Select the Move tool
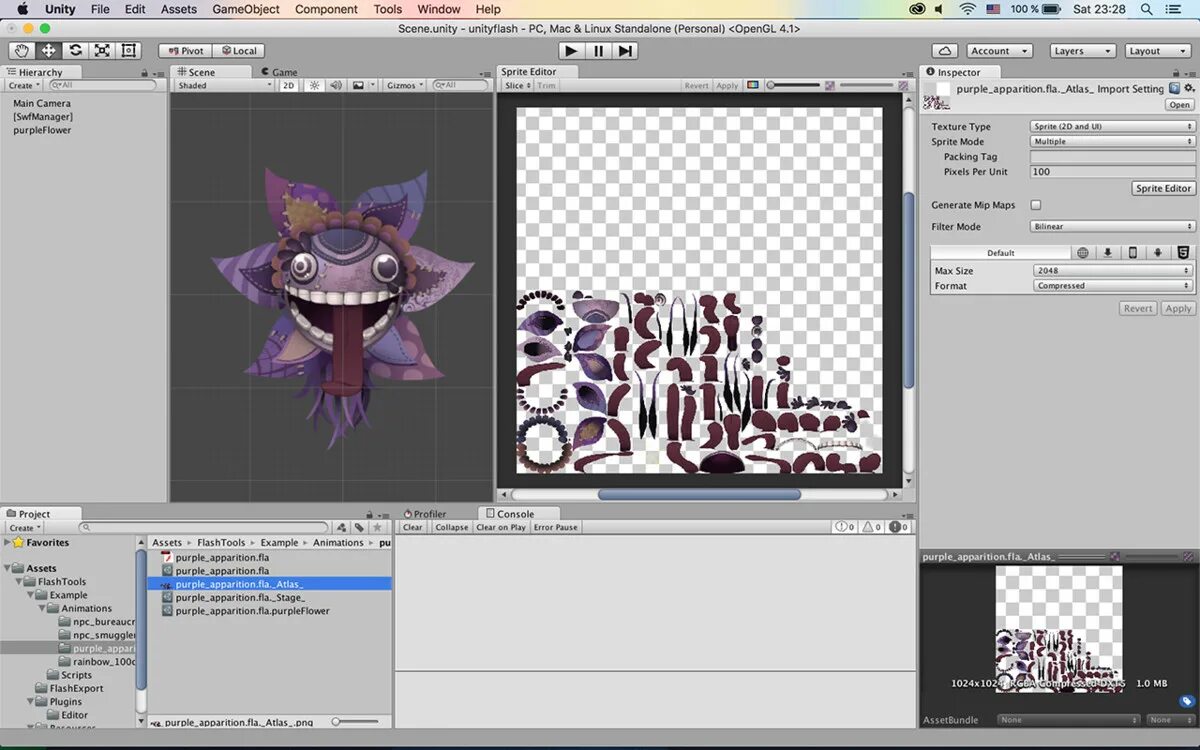 (48, 50)
